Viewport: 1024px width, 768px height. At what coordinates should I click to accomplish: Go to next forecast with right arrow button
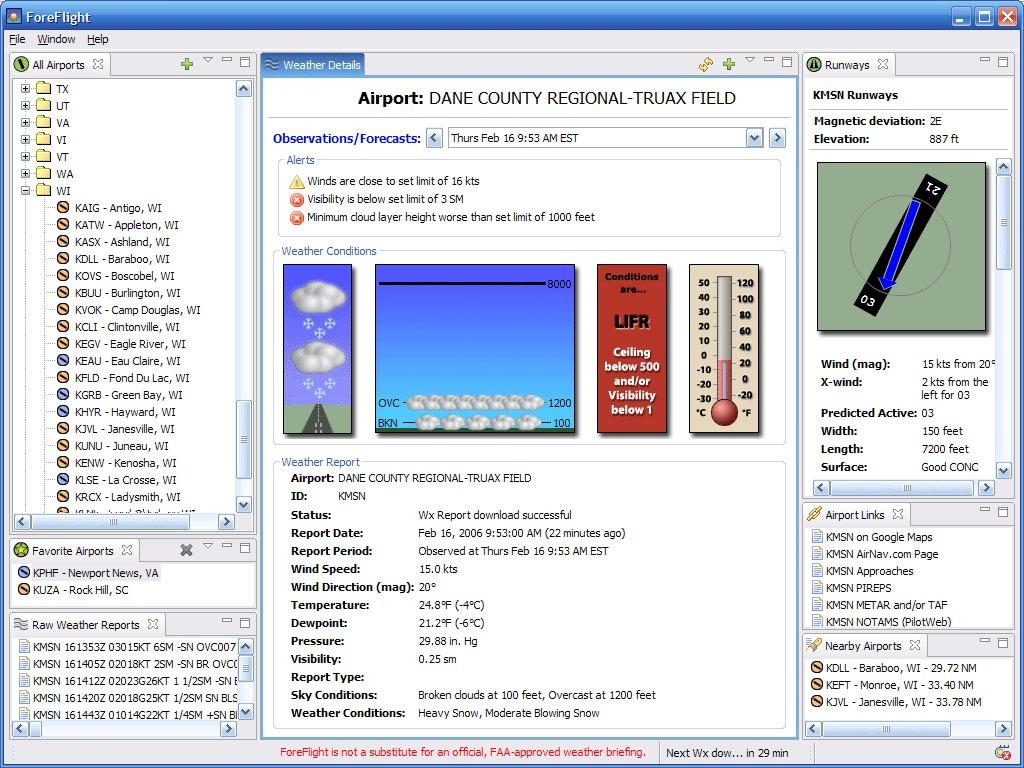[x=776, y=138]
